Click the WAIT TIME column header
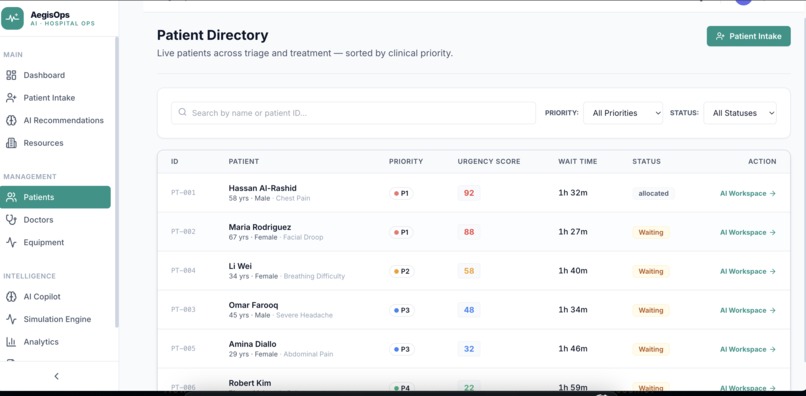The width and height of the screenshot is (806, 396). click(x=578, y=161)
